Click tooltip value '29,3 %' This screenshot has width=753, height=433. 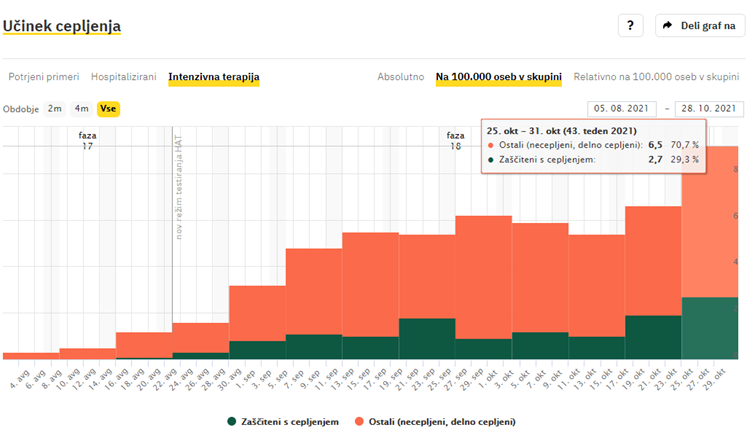coord(684,159)
